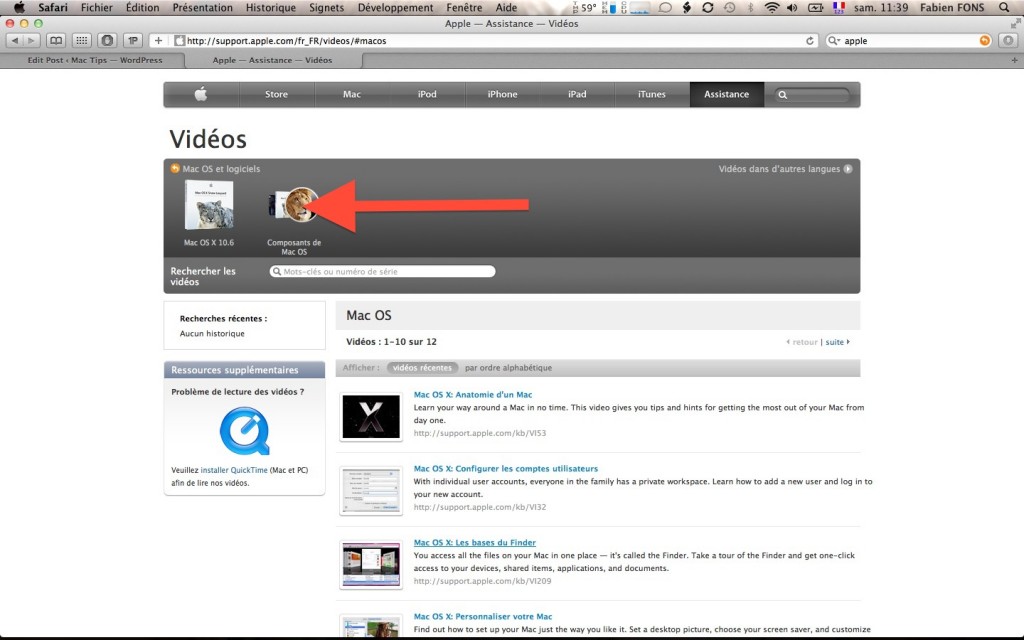Click the sync circular arrows menu bar icon
The width and height of the screenshot is (1024, 640).
708,8
